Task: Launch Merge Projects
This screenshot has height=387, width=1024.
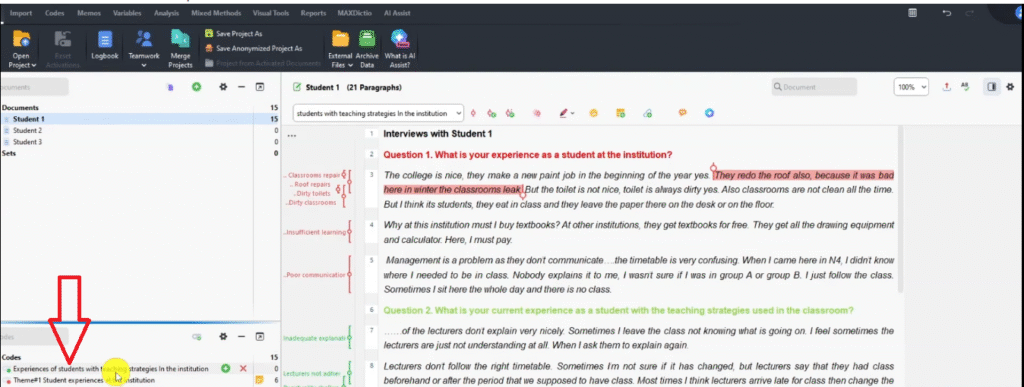Action: 180,48
